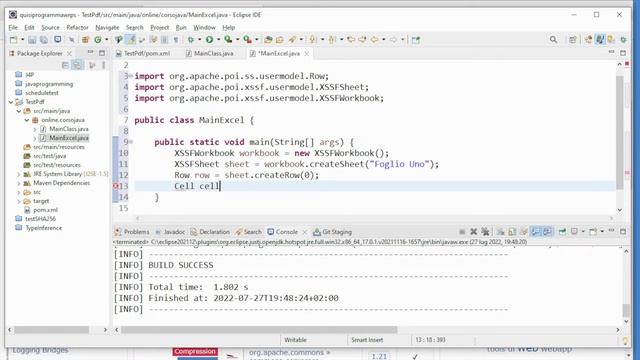Click the Pin Editor toolbar icon
The image size is (640, 360).
(x=416, y=40)
